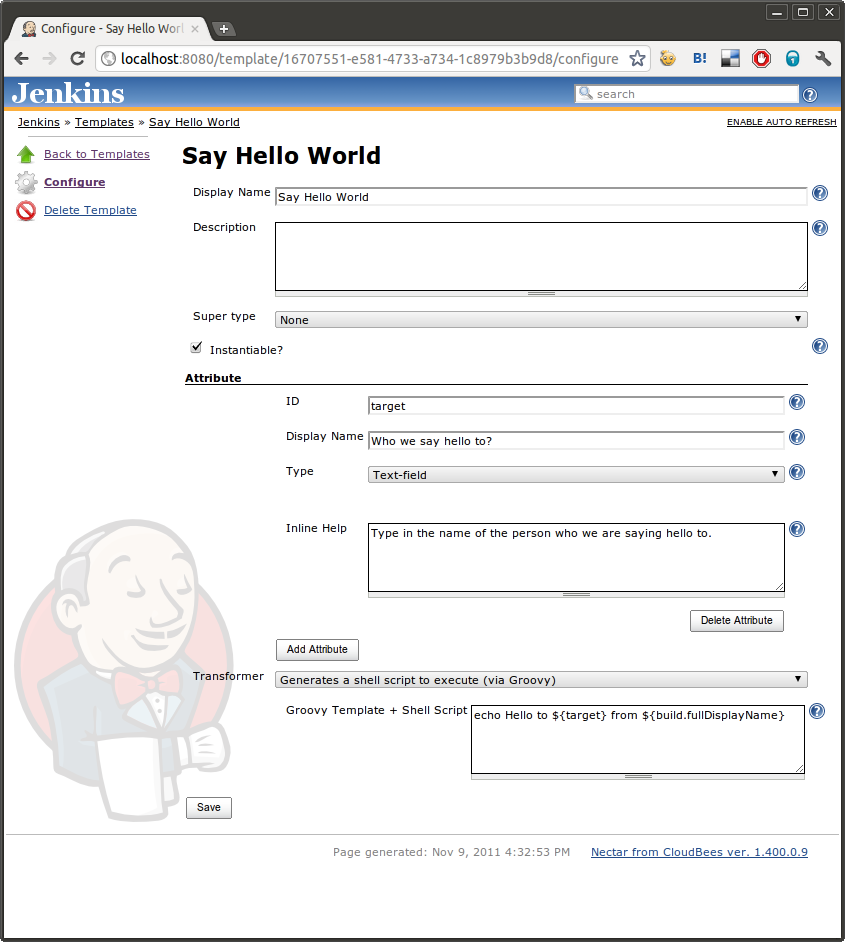Click the Jenkins logo in the header
This screenshot has width=845, height=942.
(x=68, y=93)
